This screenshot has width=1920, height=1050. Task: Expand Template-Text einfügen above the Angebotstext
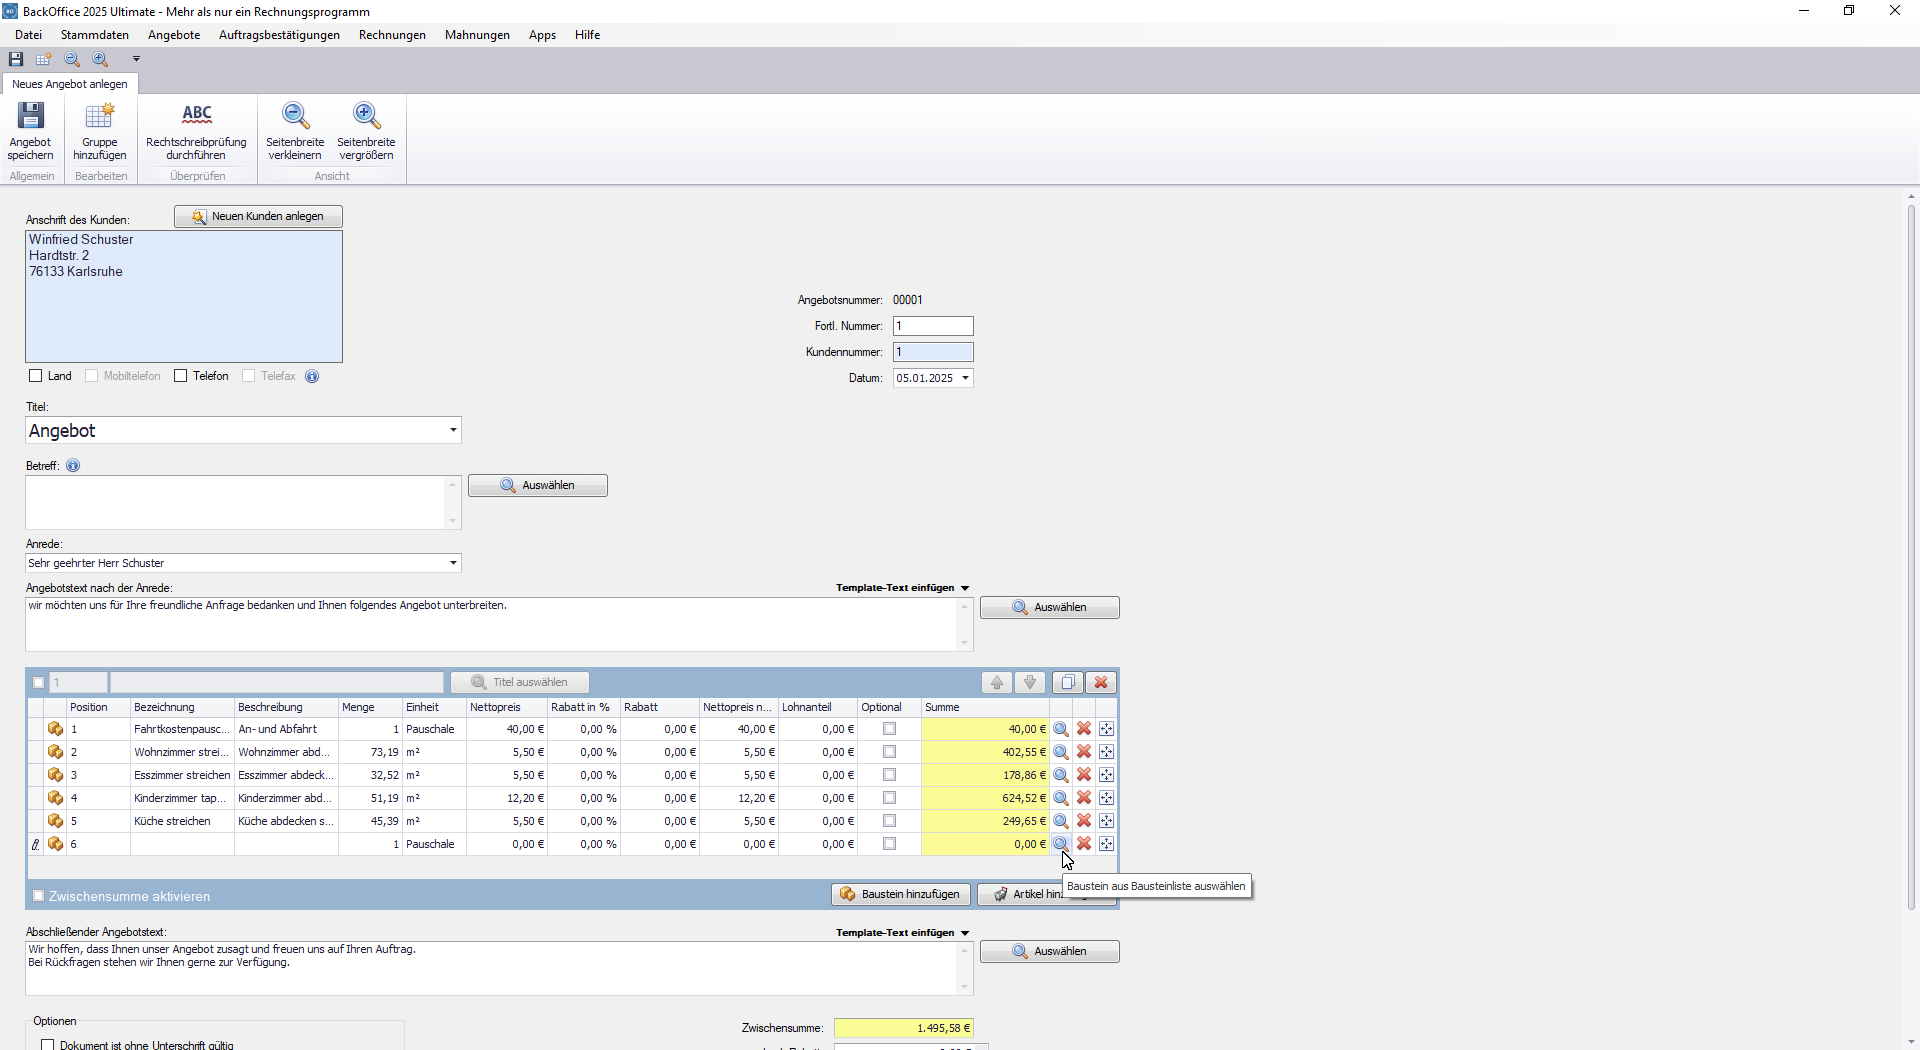(x=965, y=588)
